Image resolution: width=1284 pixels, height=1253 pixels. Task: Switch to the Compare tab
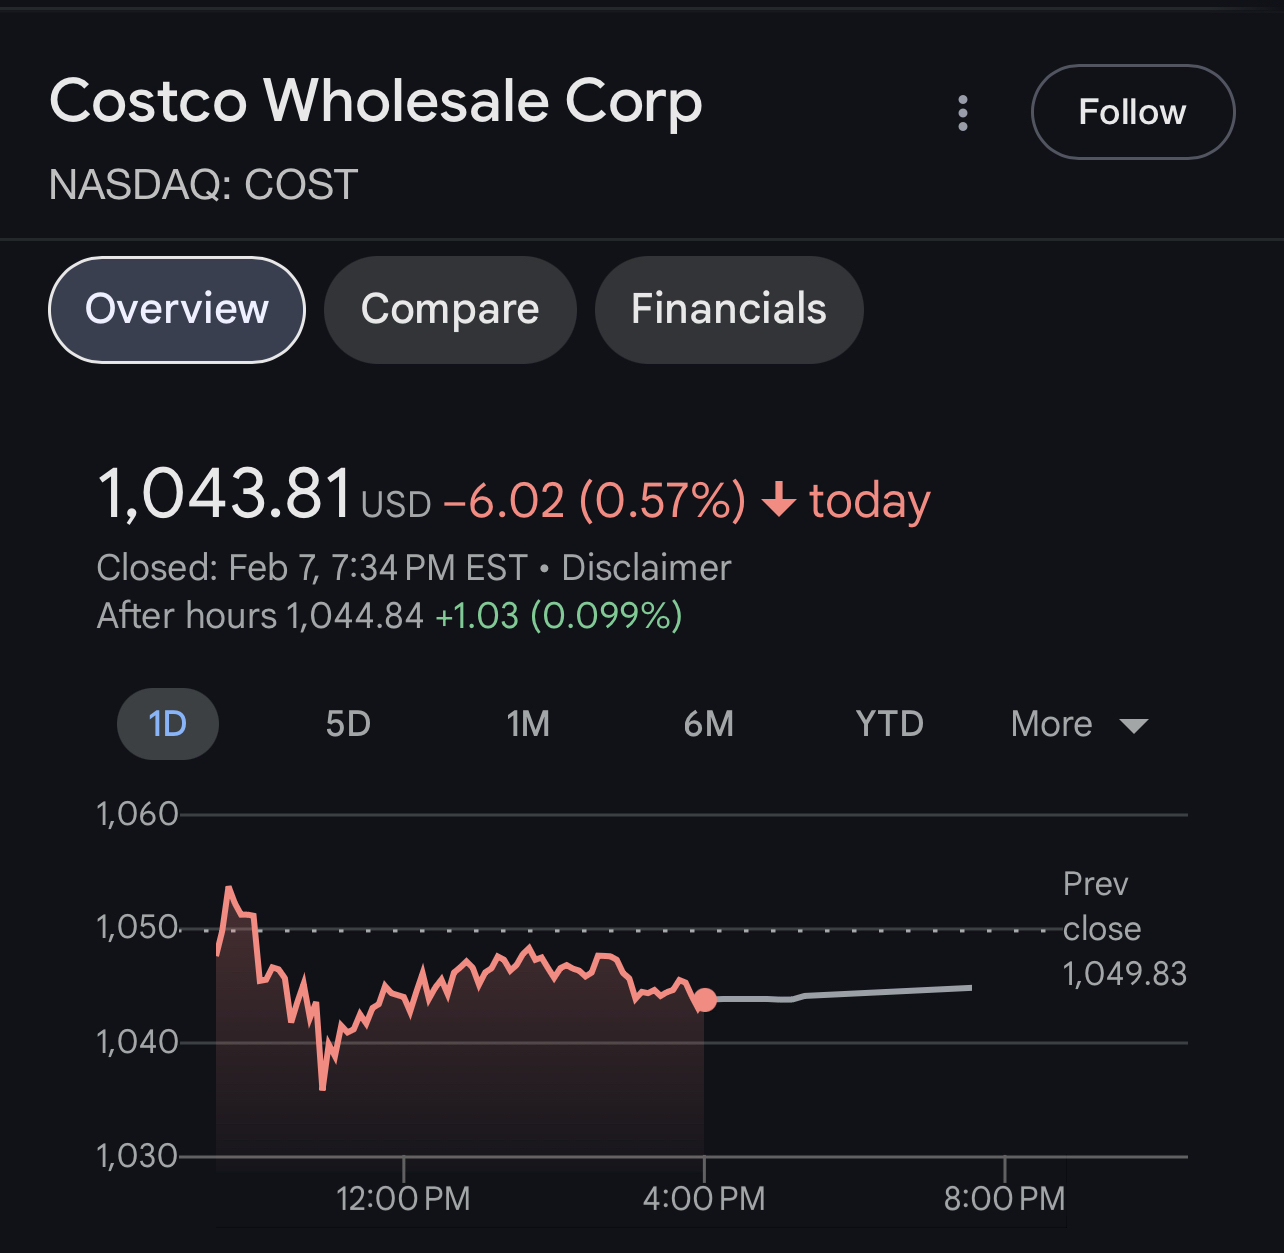point(450,309)
